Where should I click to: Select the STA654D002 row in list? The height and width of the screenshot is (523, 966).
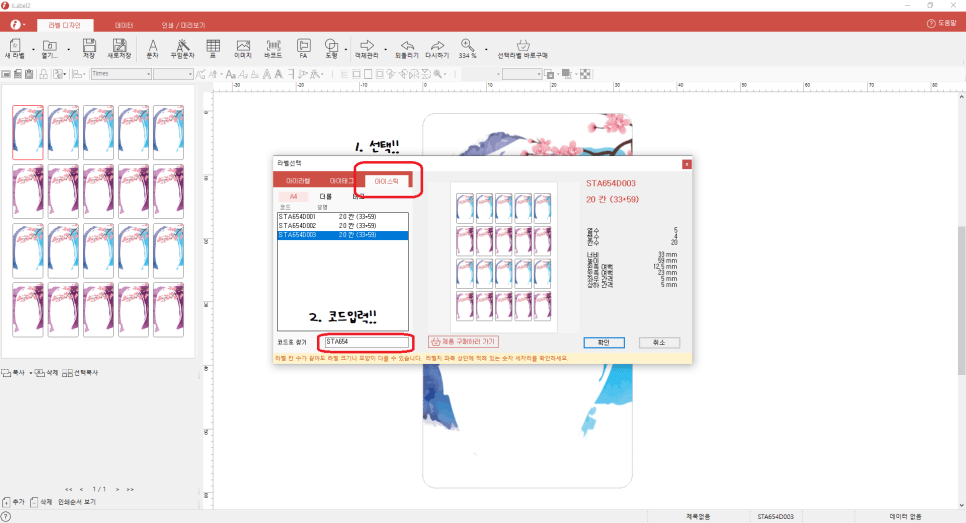pyautogui.click(x=343, y=226)
